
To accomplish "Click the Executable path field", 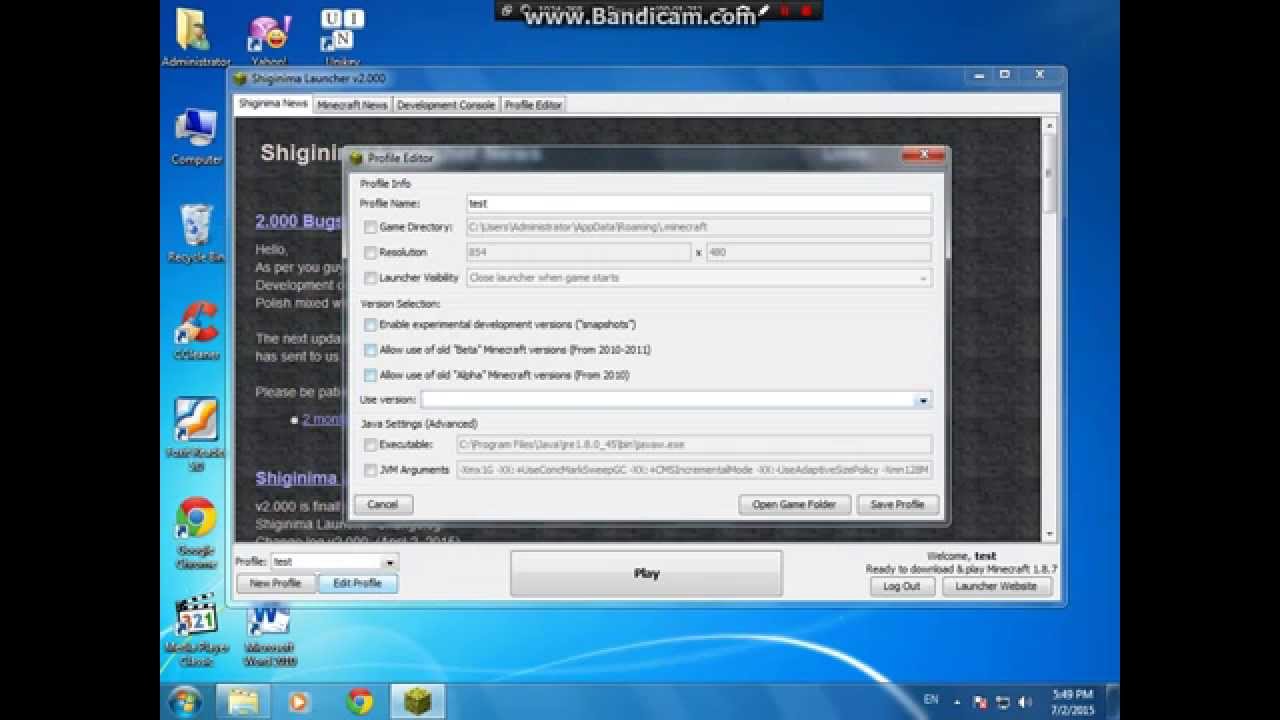I will (x=694, y=444).
